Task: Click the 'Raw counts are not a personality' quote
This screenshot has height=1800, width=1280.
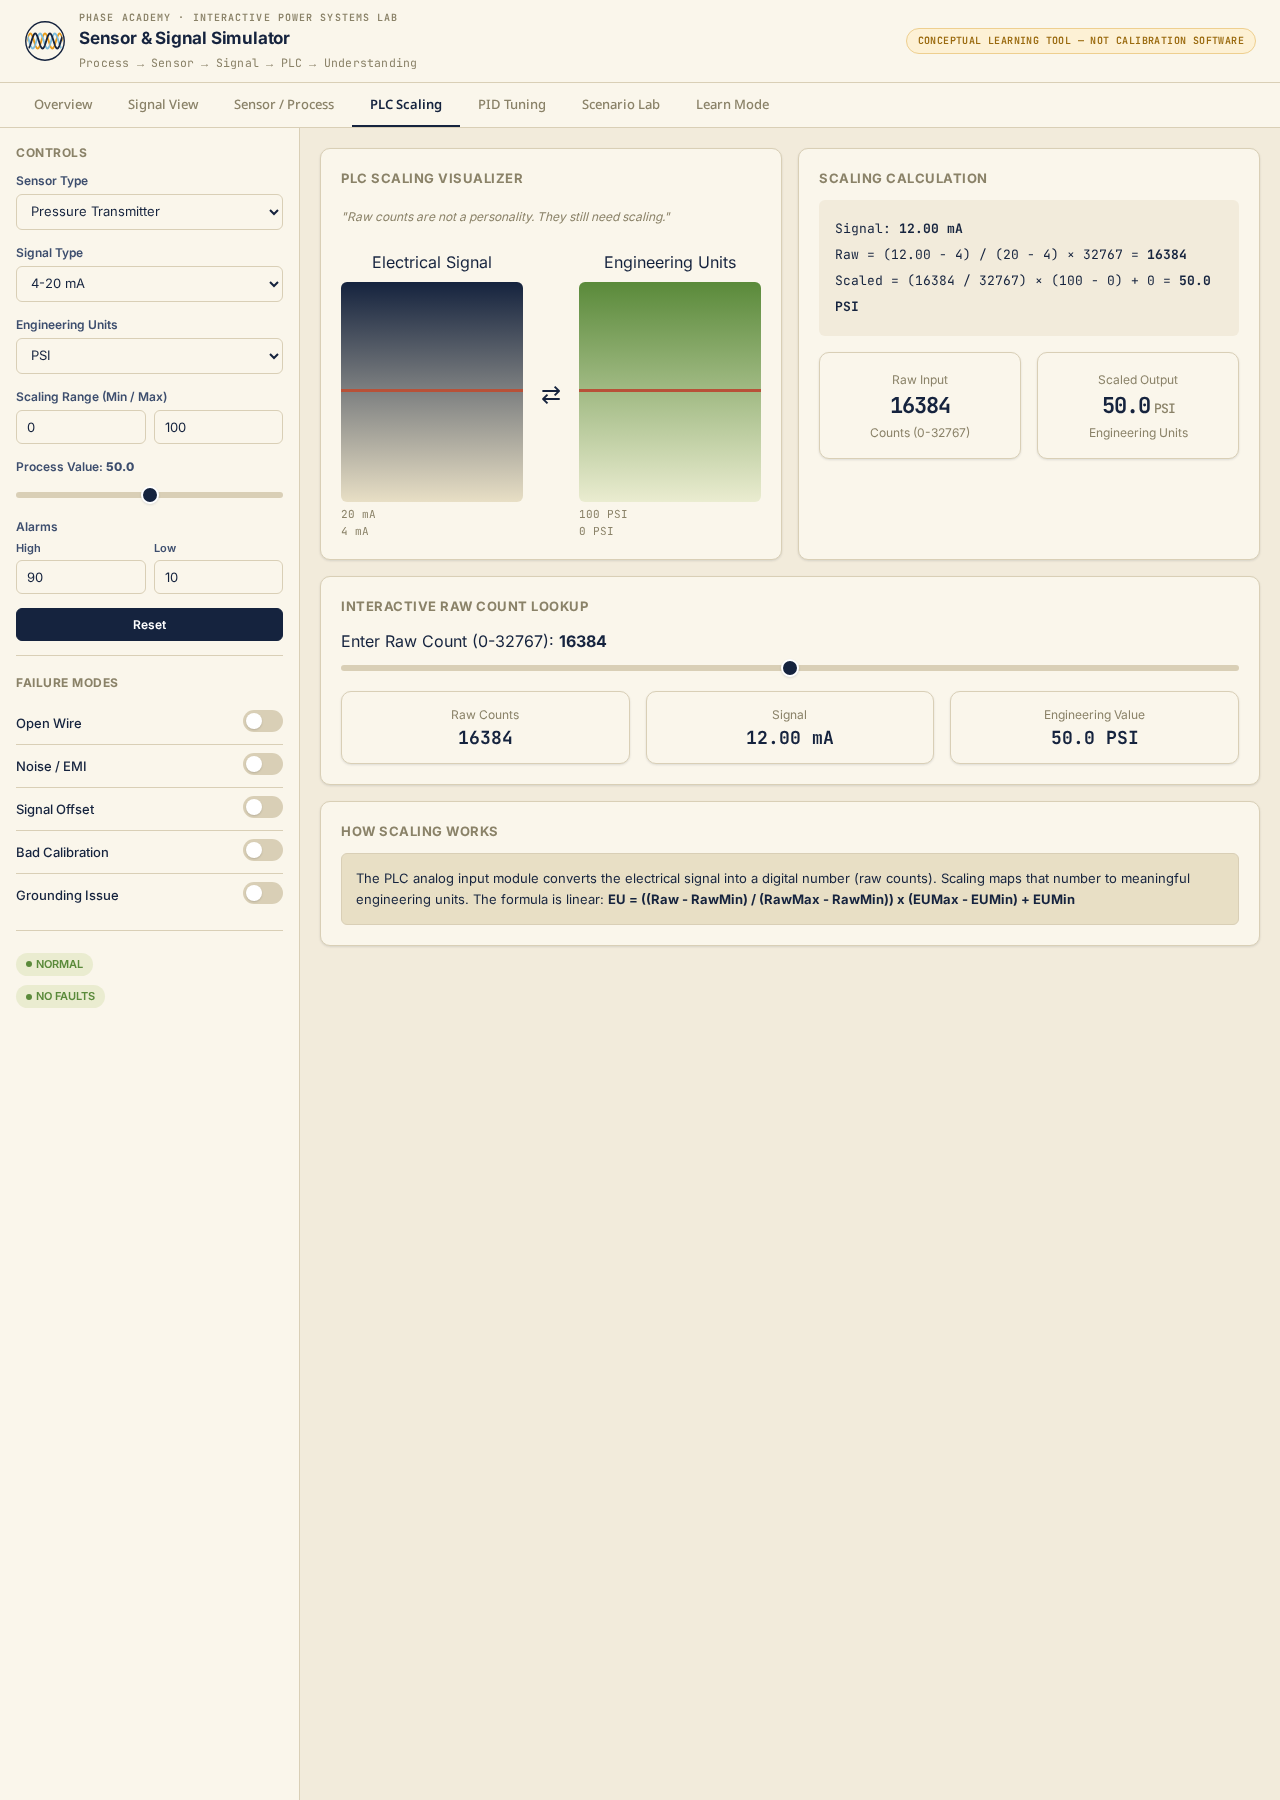Action: pyautogui.click(x=506, y=217)
